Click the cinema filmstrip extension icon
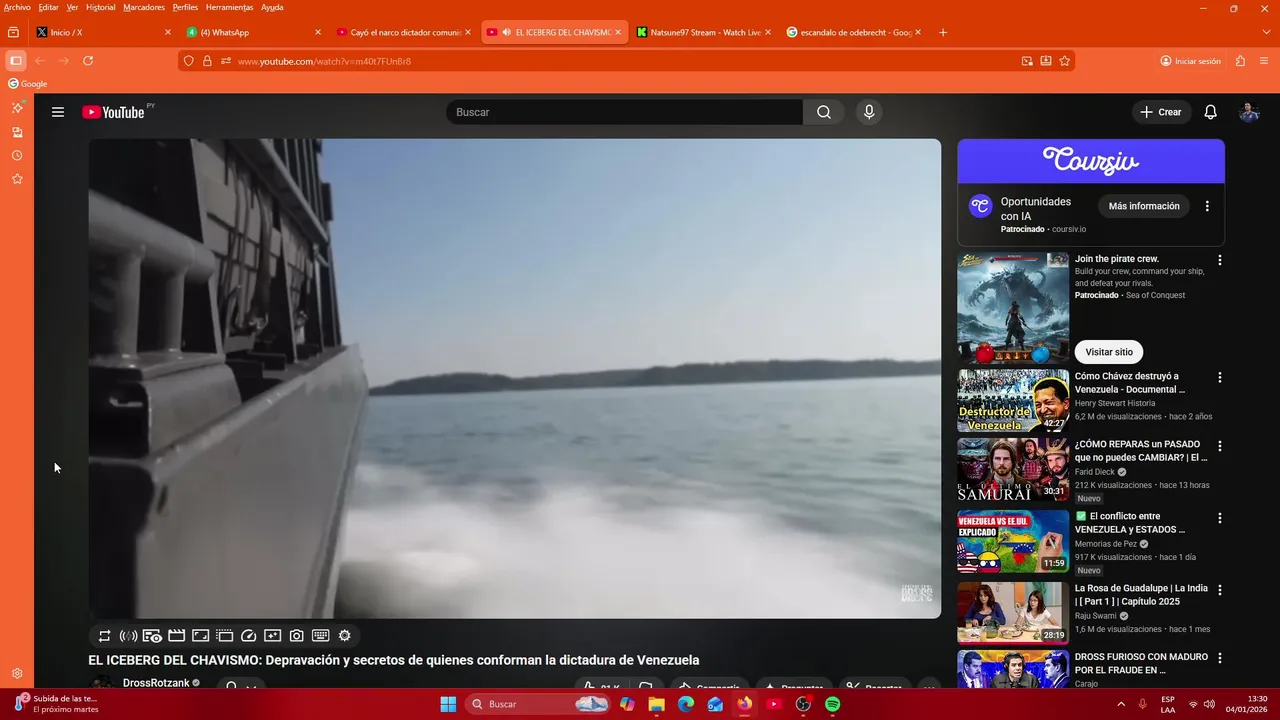 tap(177, 636)
